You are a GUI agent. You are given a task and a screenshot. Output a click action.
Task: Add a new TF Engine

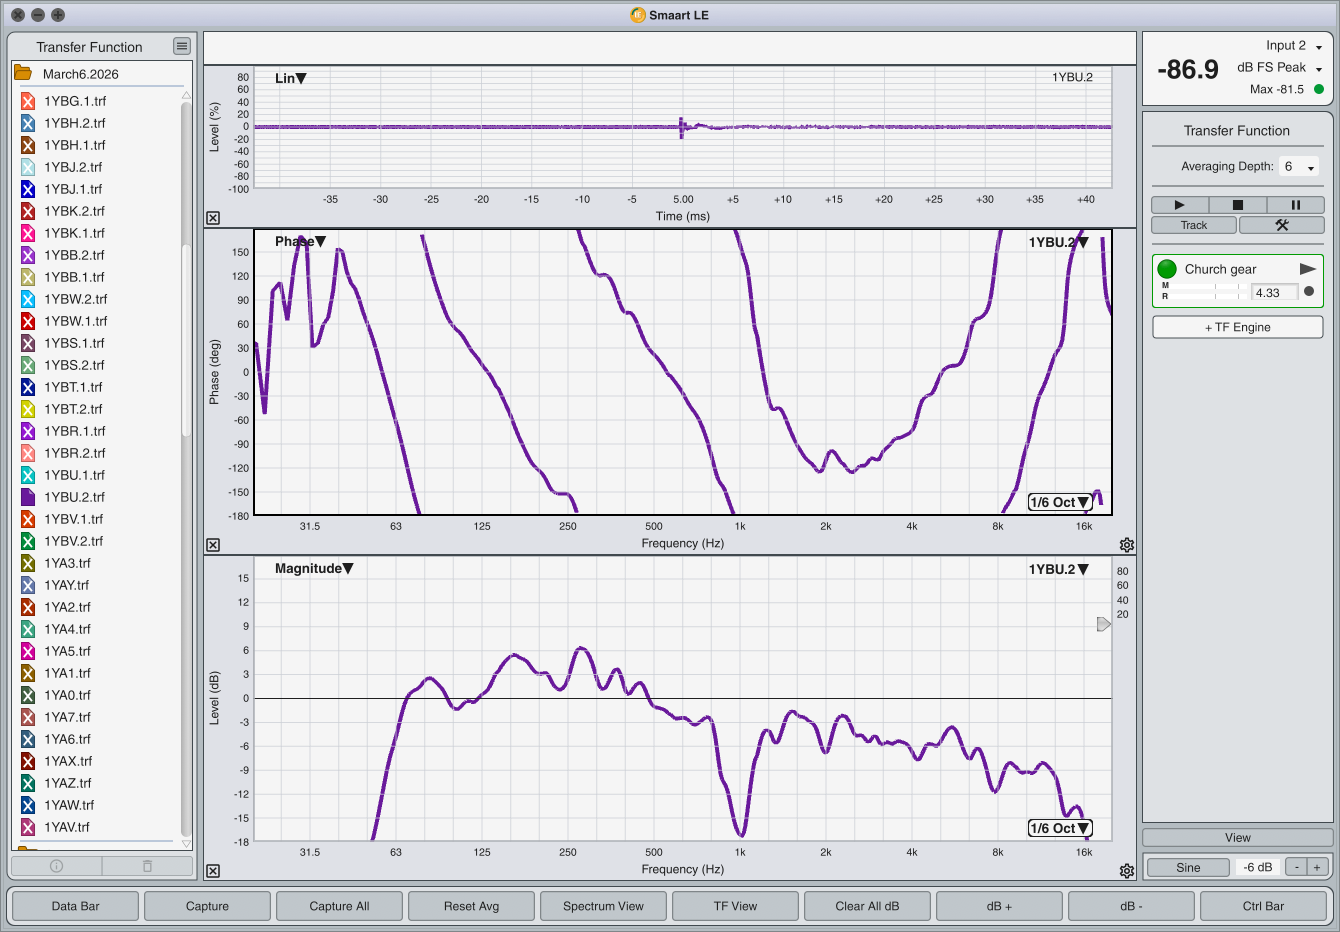pyautogui.click(x=1237, y=327)
